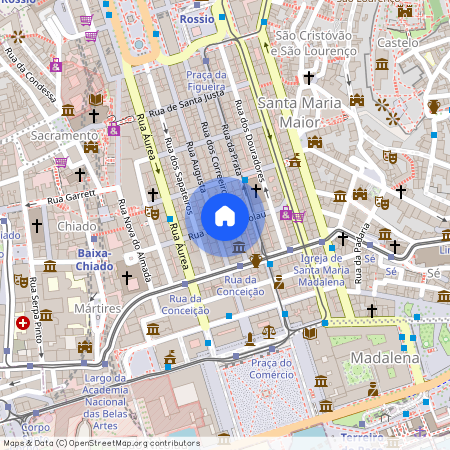The width and height of the screenshot is (450, 450).
Task: Click the amphora icon near Rua da Conceição
Action: click(x=256, y=261)
